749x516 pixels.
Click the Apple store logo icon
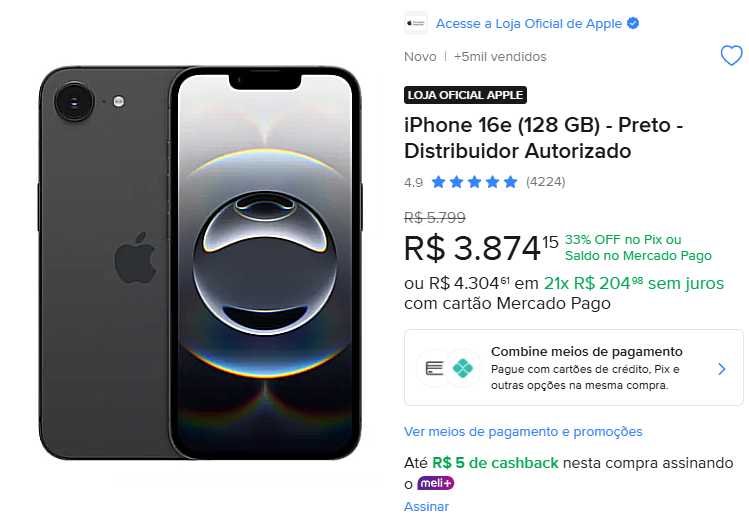coord(416,23)
